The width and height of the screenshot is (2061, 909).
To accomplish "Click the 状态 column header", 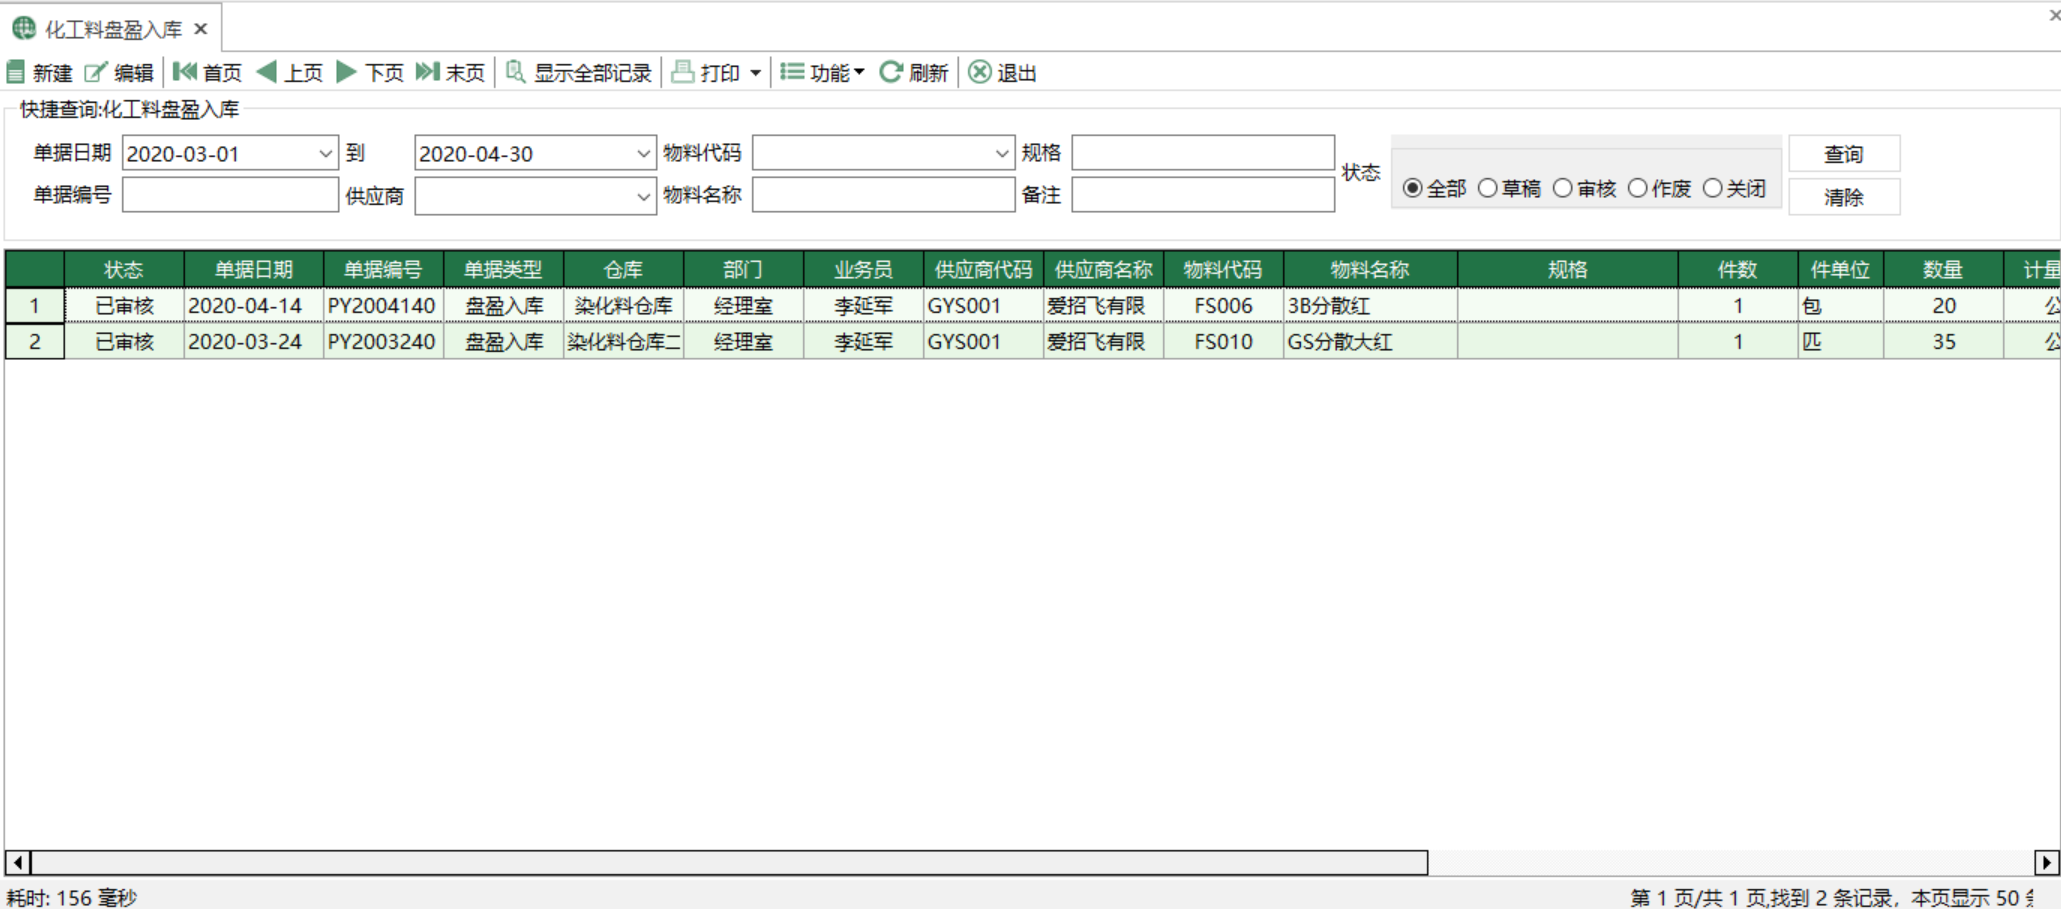I will click(124, 270).
